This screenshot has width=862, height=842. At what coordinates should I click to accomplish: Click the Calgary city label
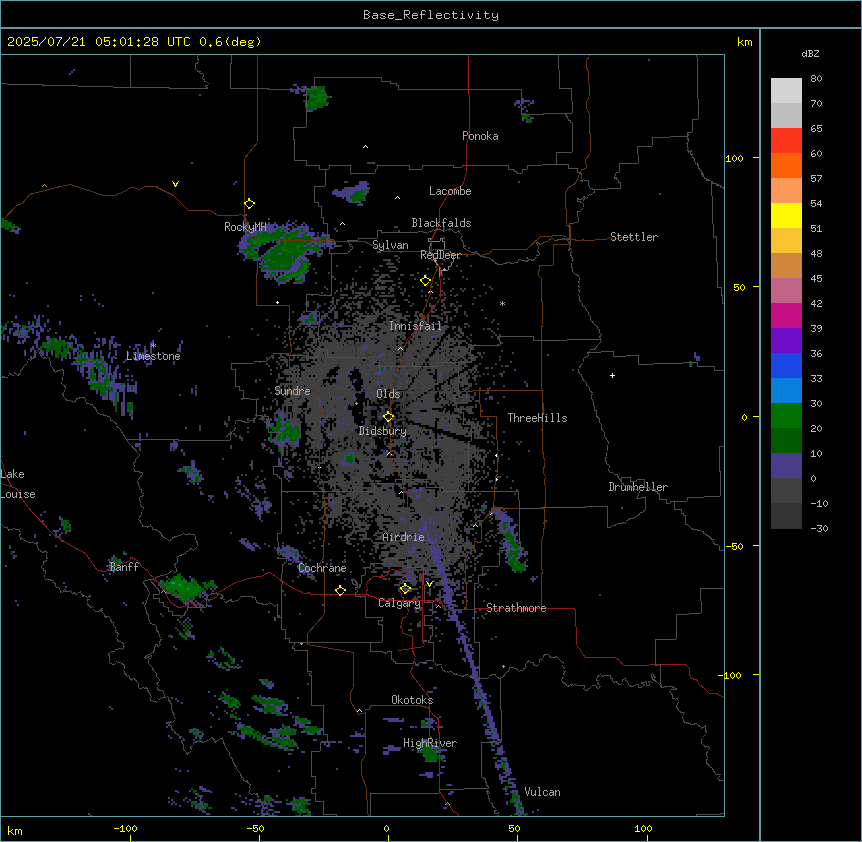pos(399,603)
